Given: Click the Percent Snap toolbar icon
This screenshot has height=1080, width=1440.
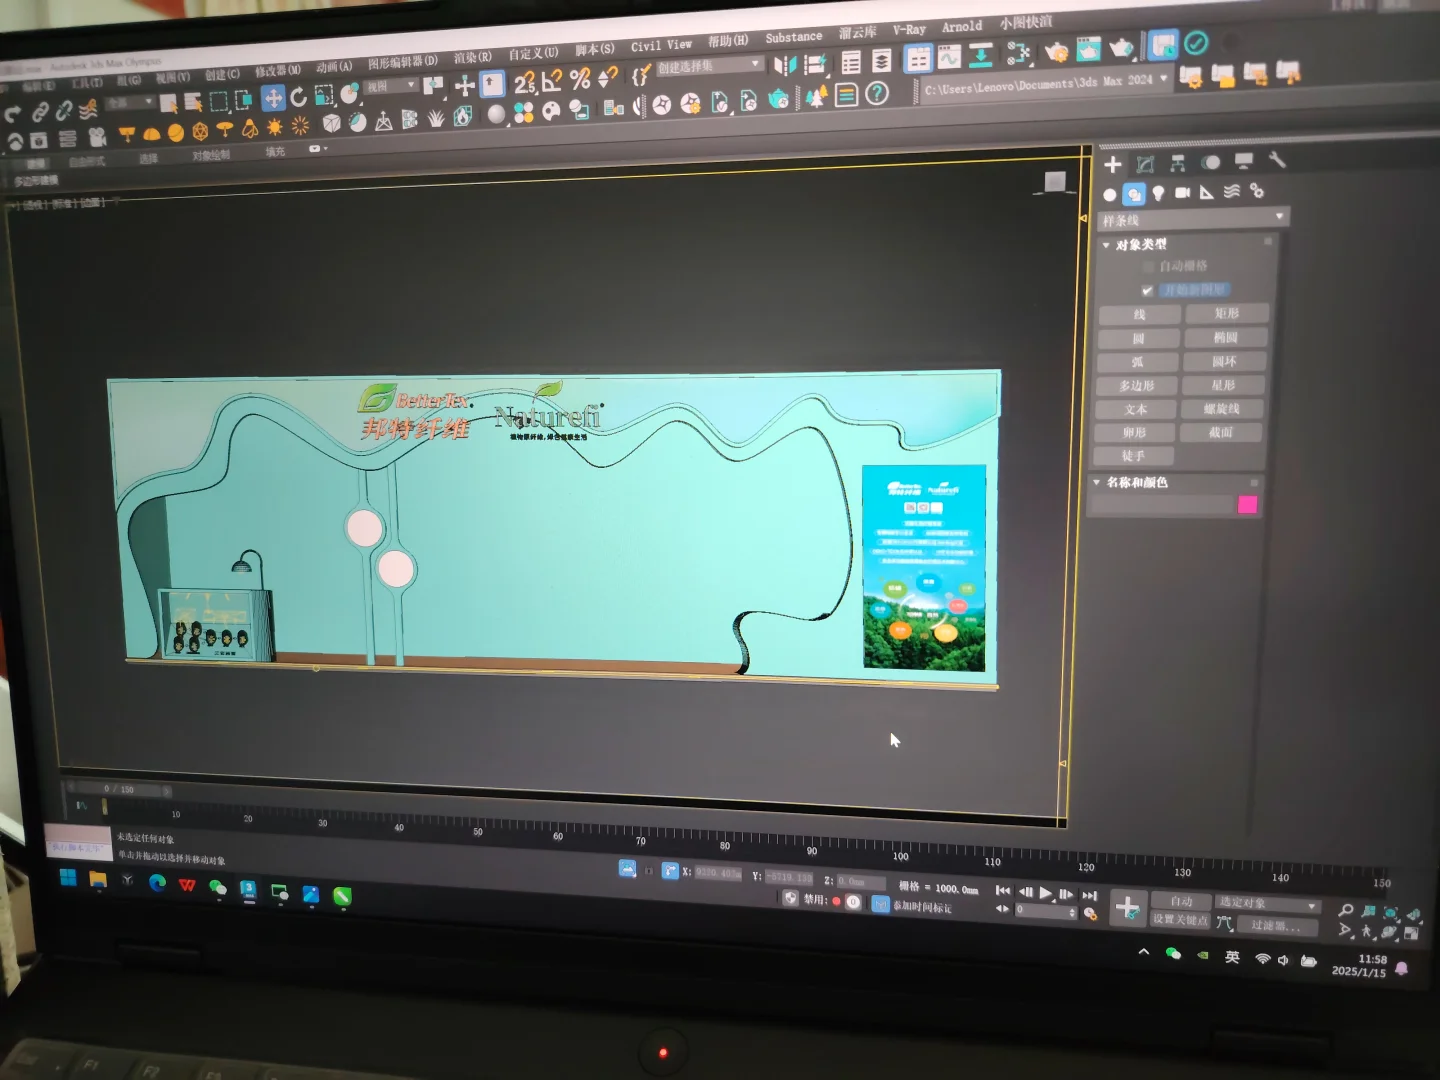Looking at the screenshot, I should tap(580, 79).
